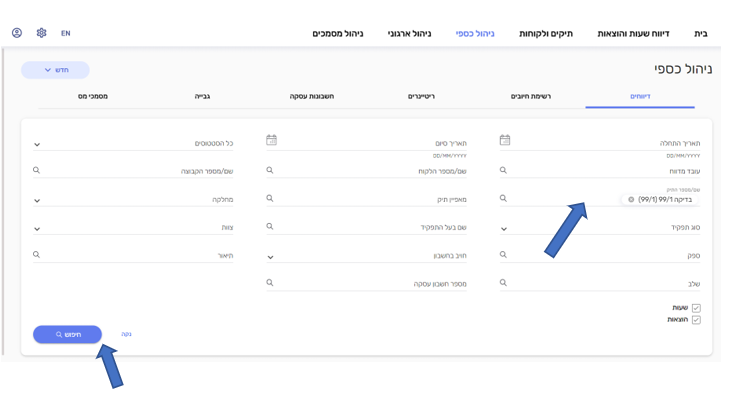
Task: Open the חדש dropdown button
Action: [x=55, y=70]
